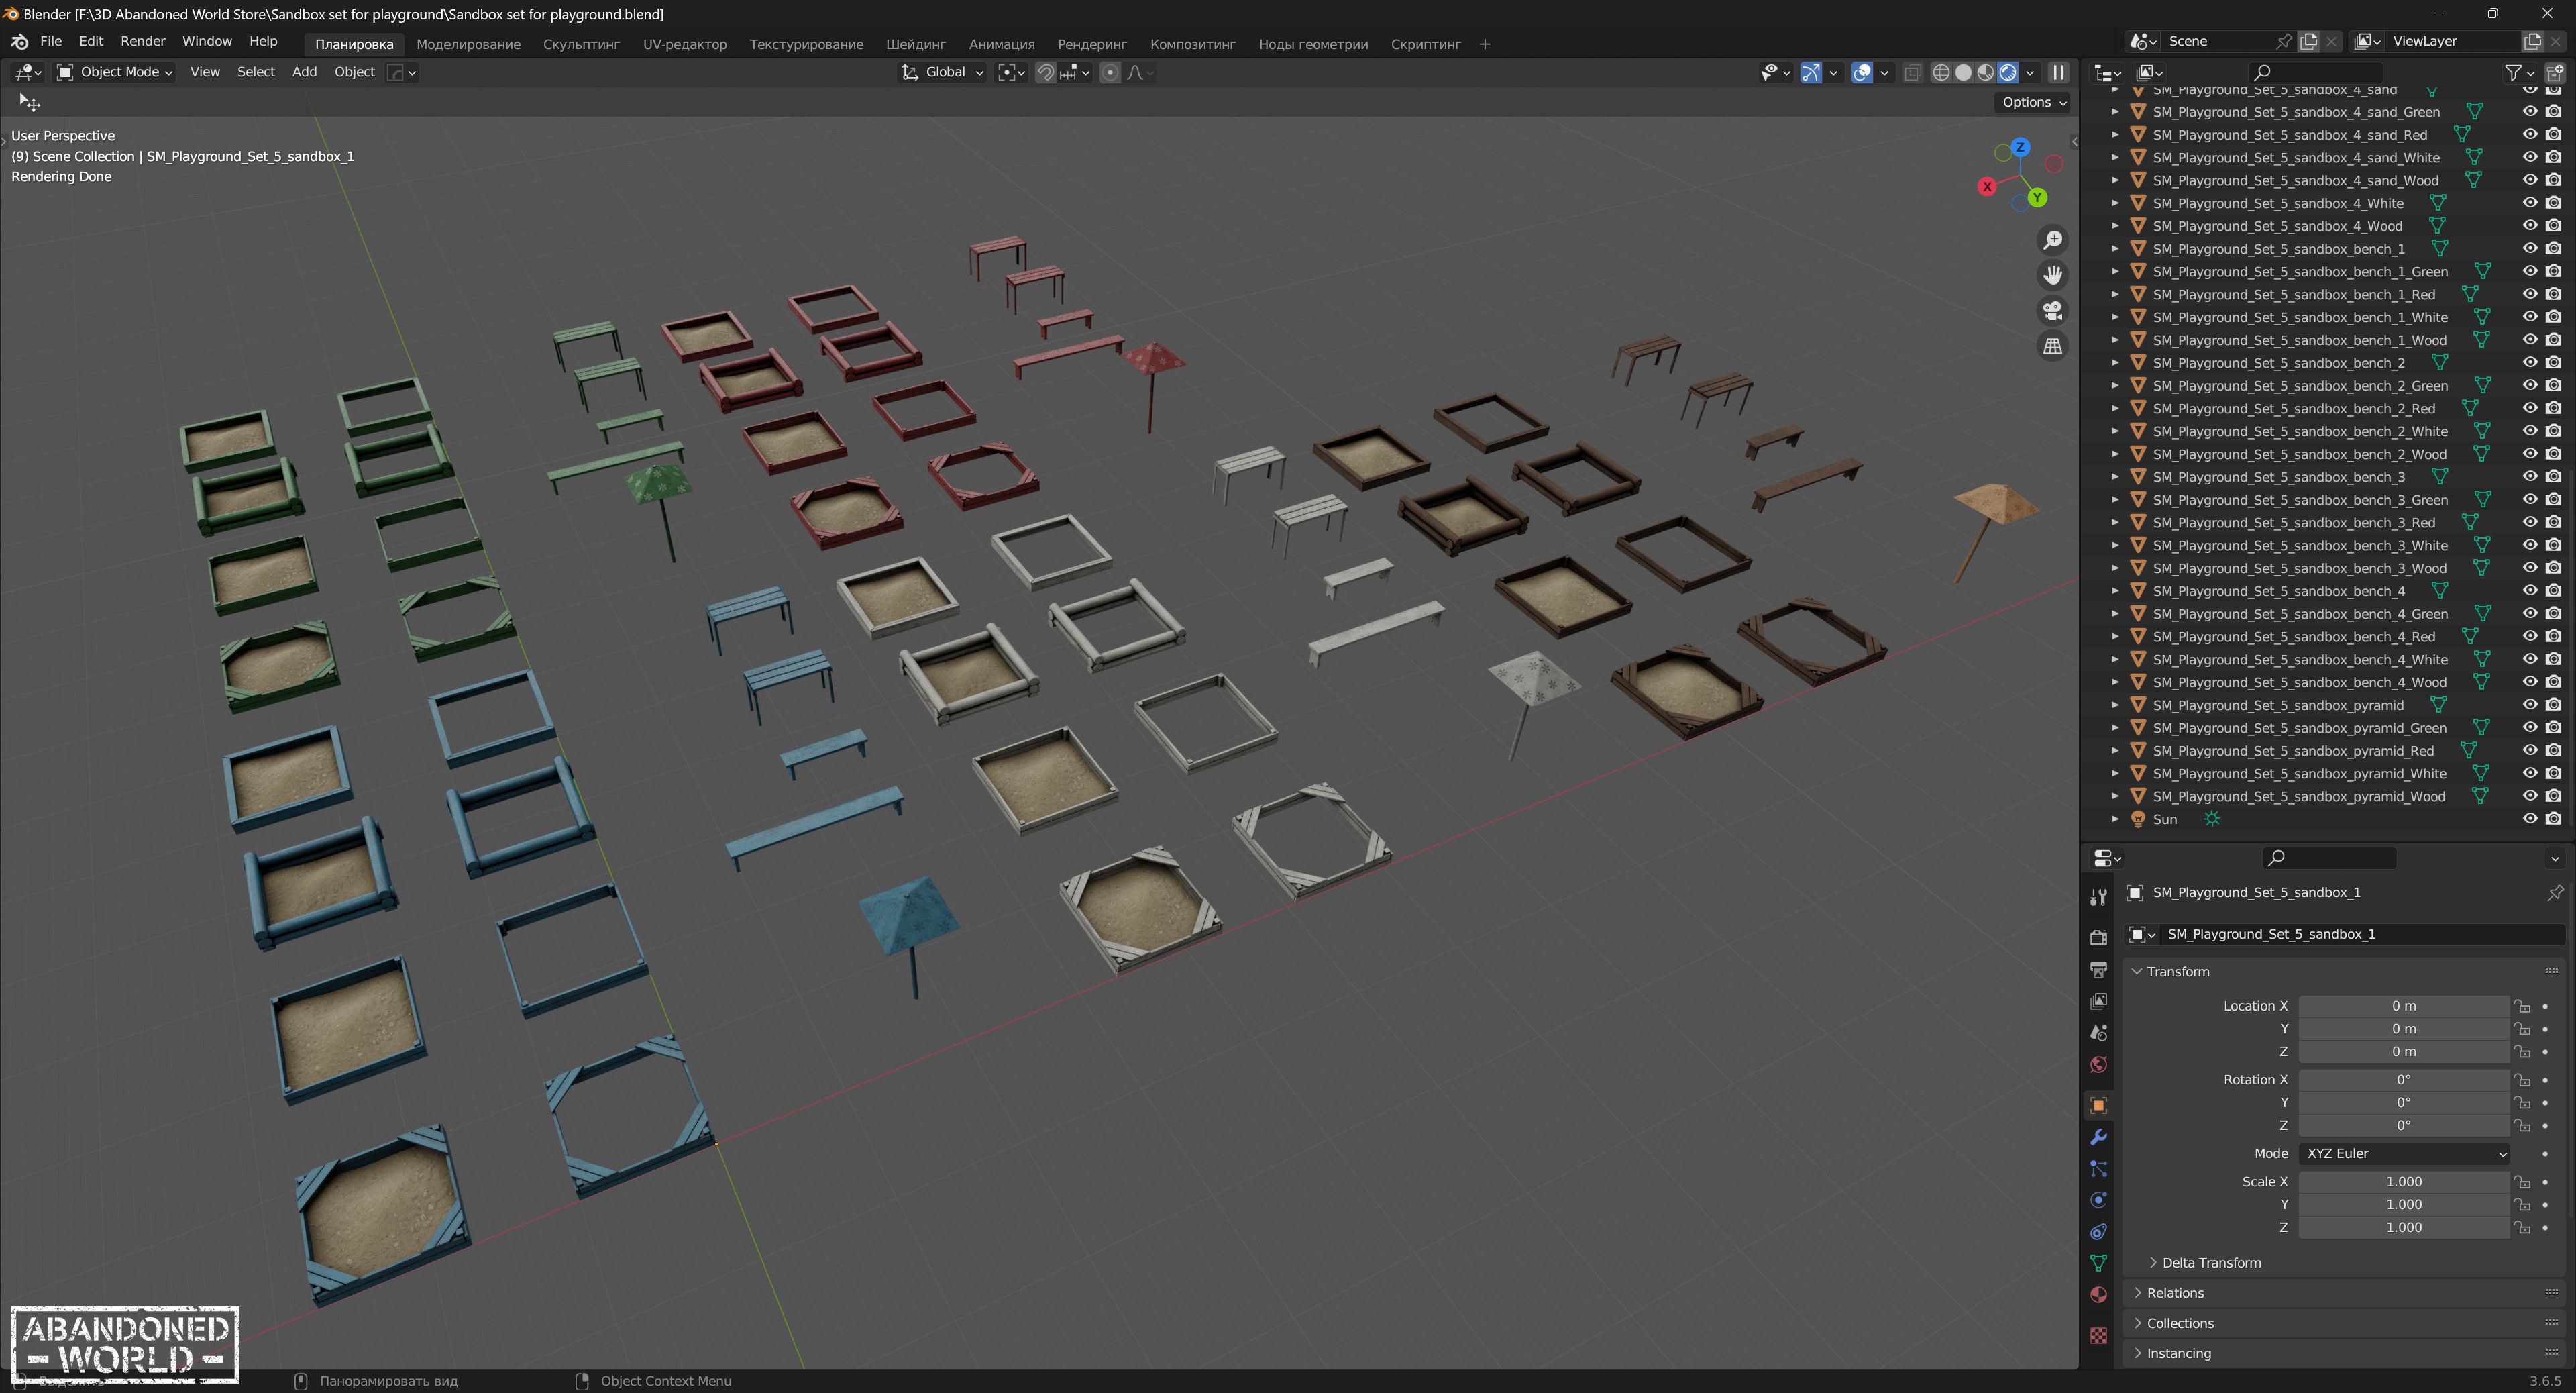
Task: Open the viewport Add menu
Action: pyautogui.click(x=304, y=72)
